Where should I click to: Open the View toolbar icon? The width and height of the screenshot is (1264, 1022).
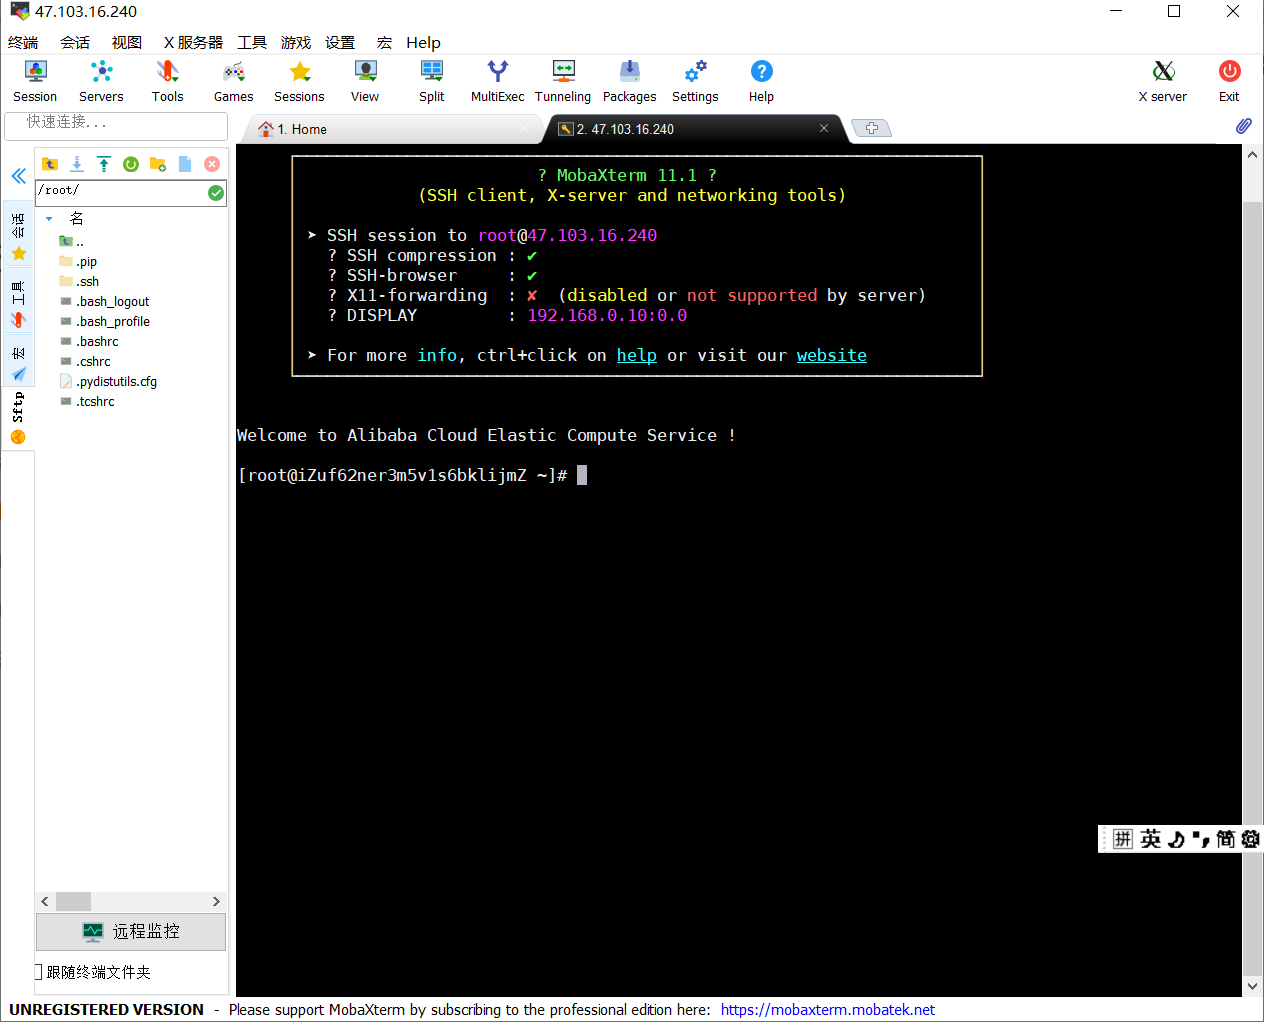365,81
